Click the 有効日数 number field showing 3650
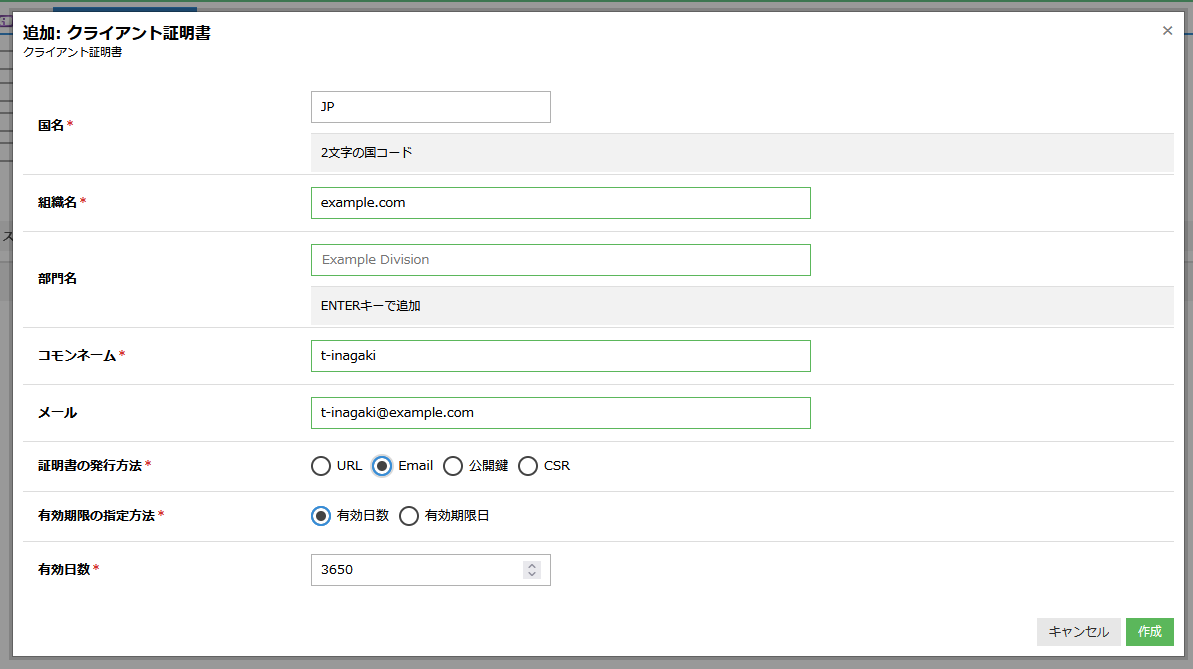The width and height of the screenshot is (1193, 669). pyautogui.click(x=415, y=570)
